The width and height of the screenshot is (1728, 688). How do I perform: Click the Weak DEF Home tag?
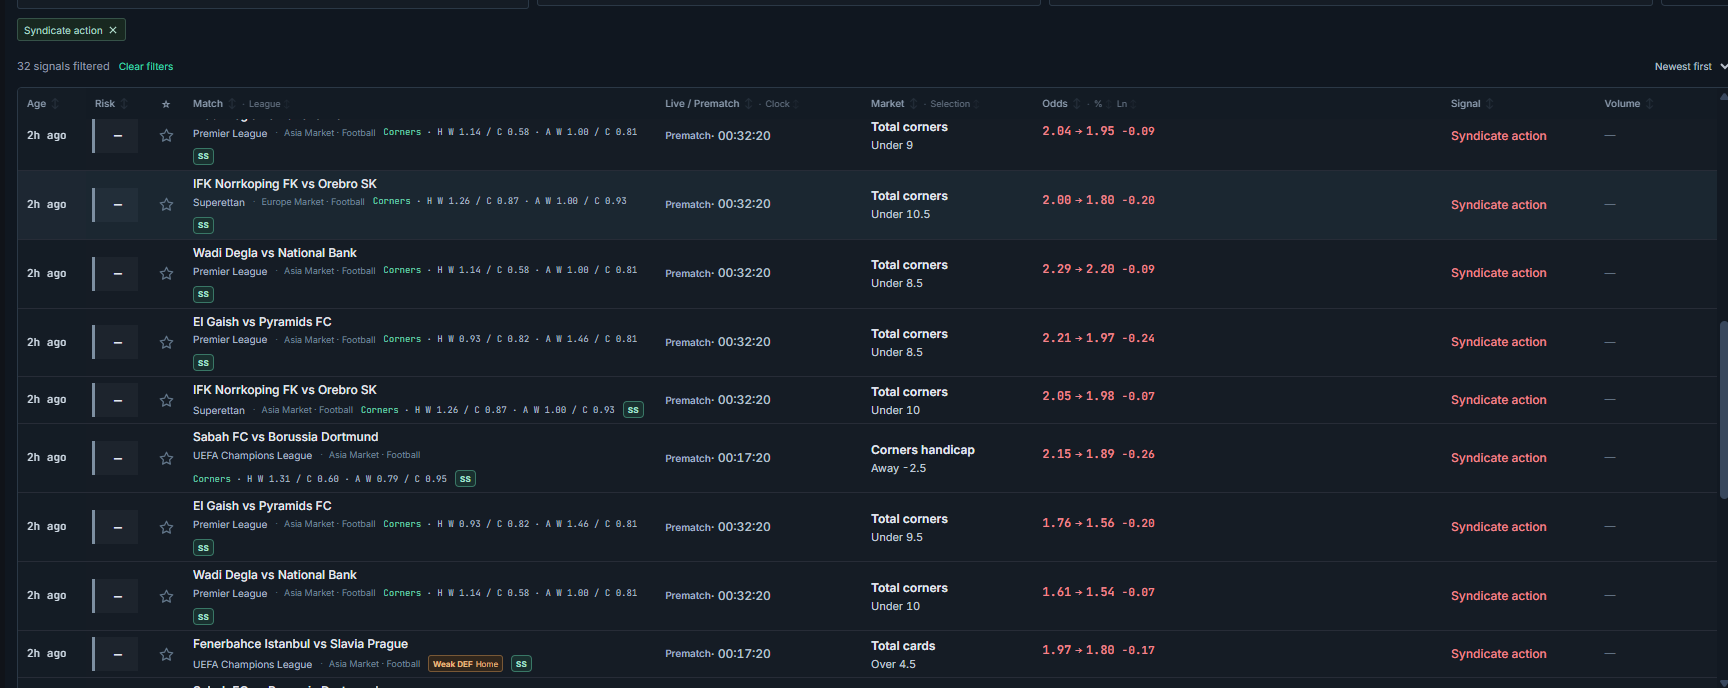465,664
